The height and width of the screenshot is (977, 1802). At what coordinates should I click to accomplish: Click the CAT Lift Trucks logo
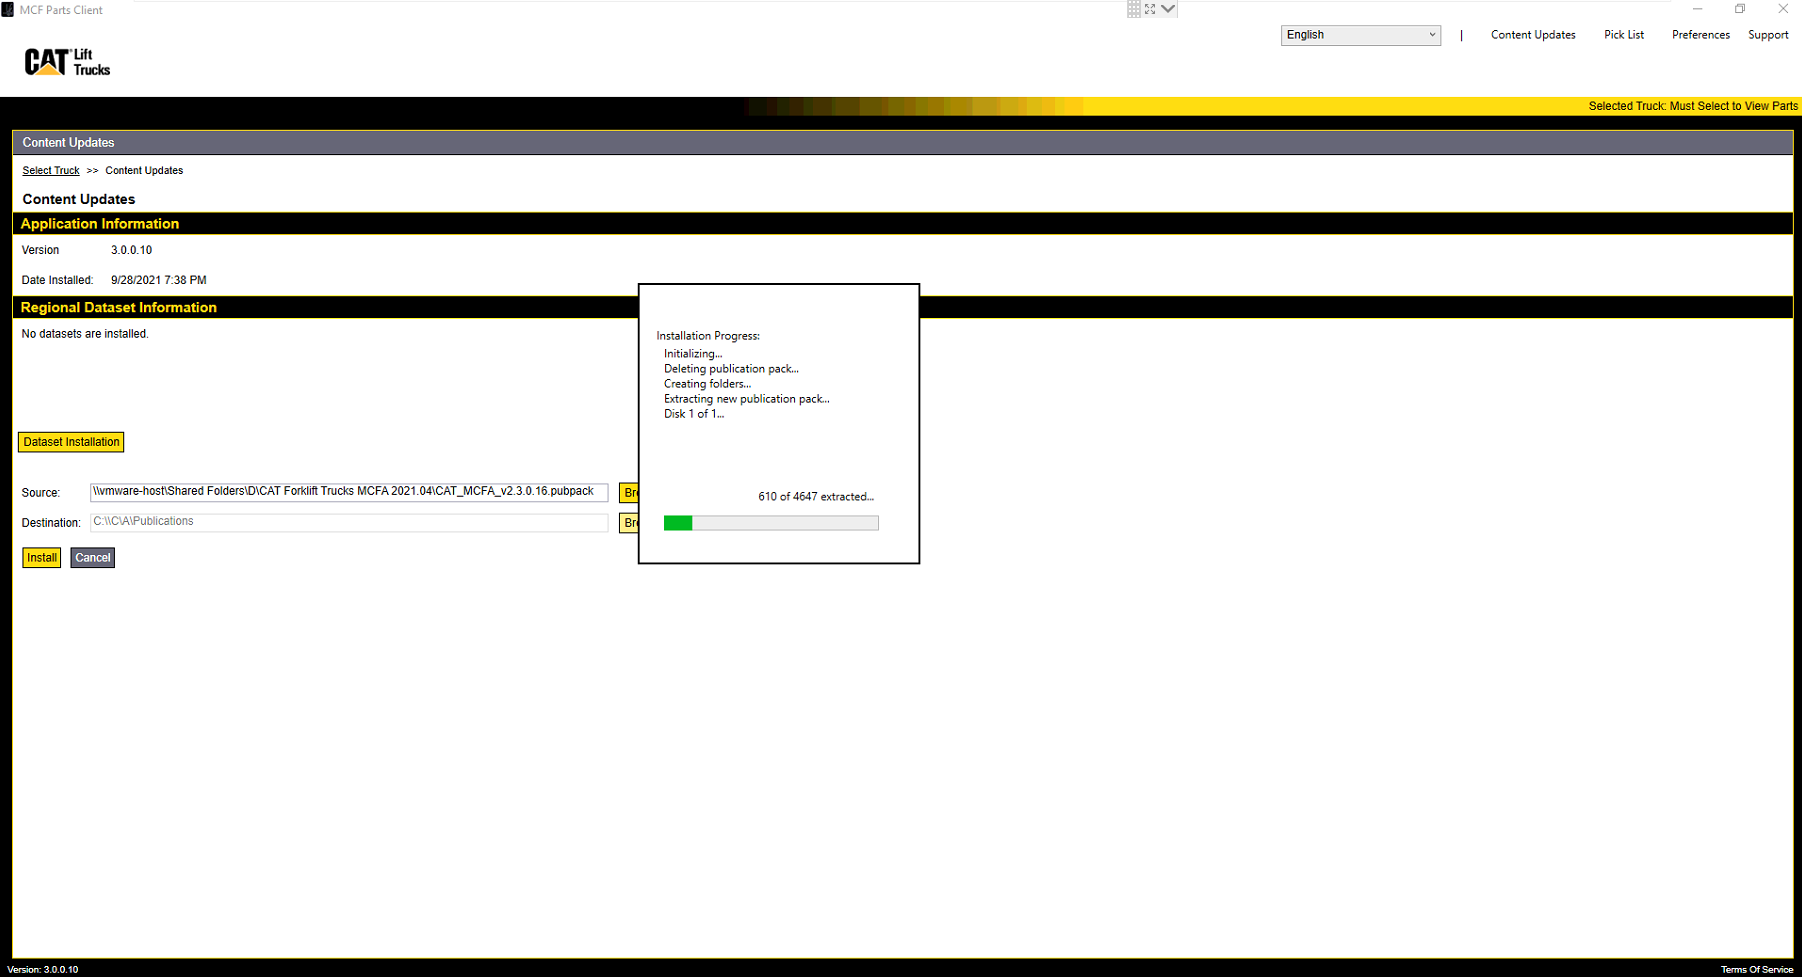[67, 62]
